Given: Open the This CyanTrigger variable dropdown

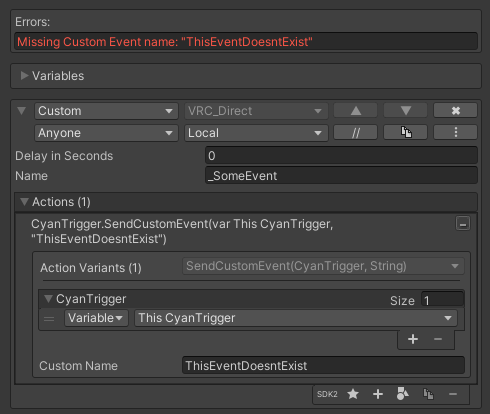Looking at the screenshot, I should pyautogui.click(x=296, y=318).
